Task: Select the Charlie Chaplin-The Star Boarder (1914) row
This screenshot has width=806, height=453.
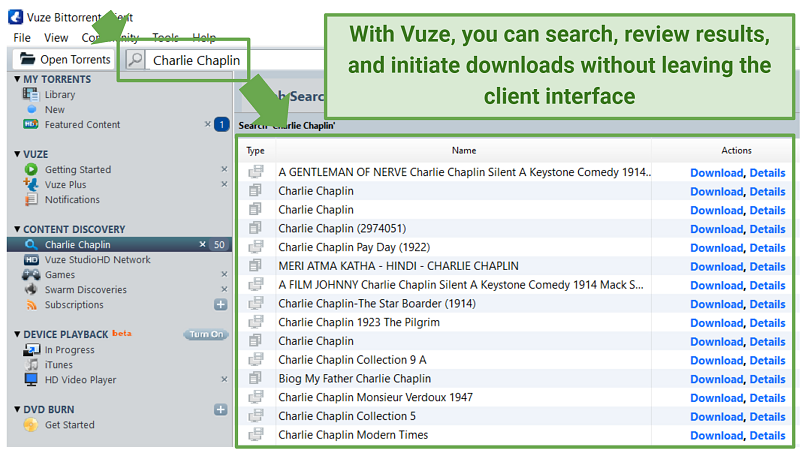Action: 515,303
